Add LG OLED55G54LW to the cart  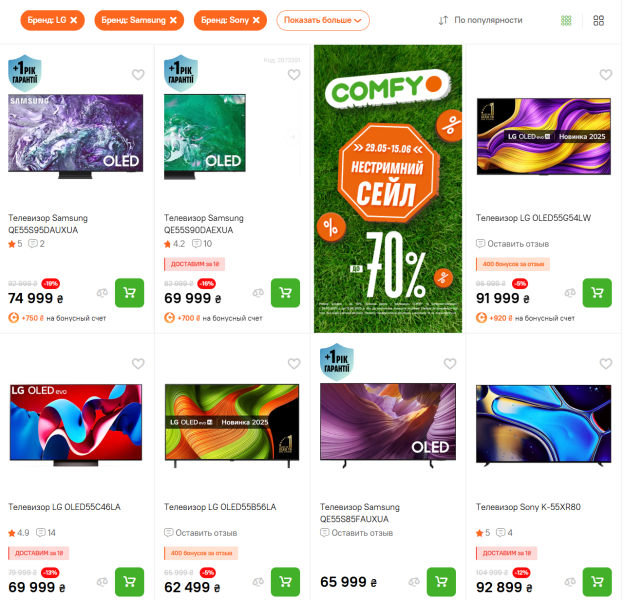pos(597,292)
